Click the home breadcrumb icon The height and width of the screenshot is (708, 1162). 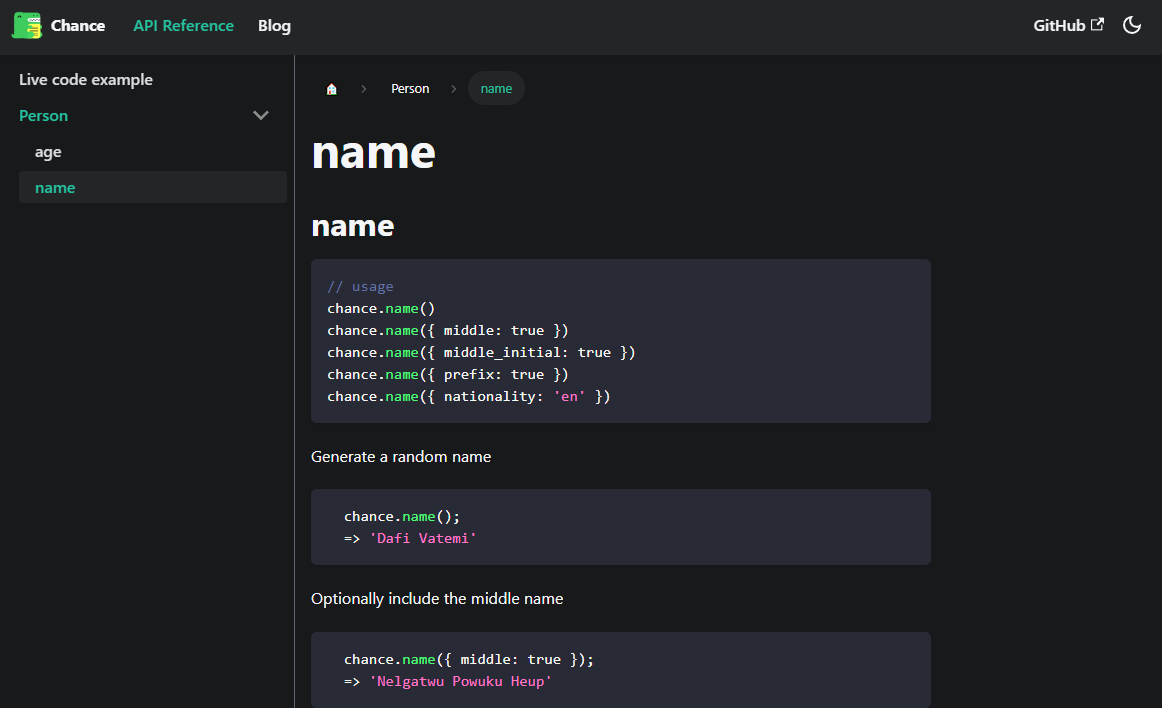coord(331,89)
